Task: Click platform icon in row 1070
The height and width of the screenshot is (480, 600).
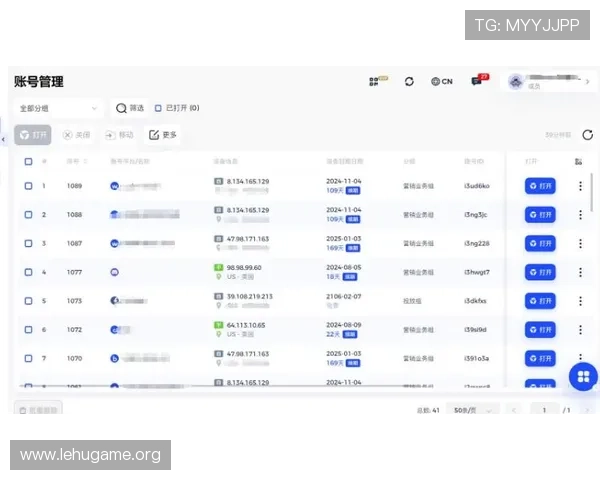Action: coord(114,358)
